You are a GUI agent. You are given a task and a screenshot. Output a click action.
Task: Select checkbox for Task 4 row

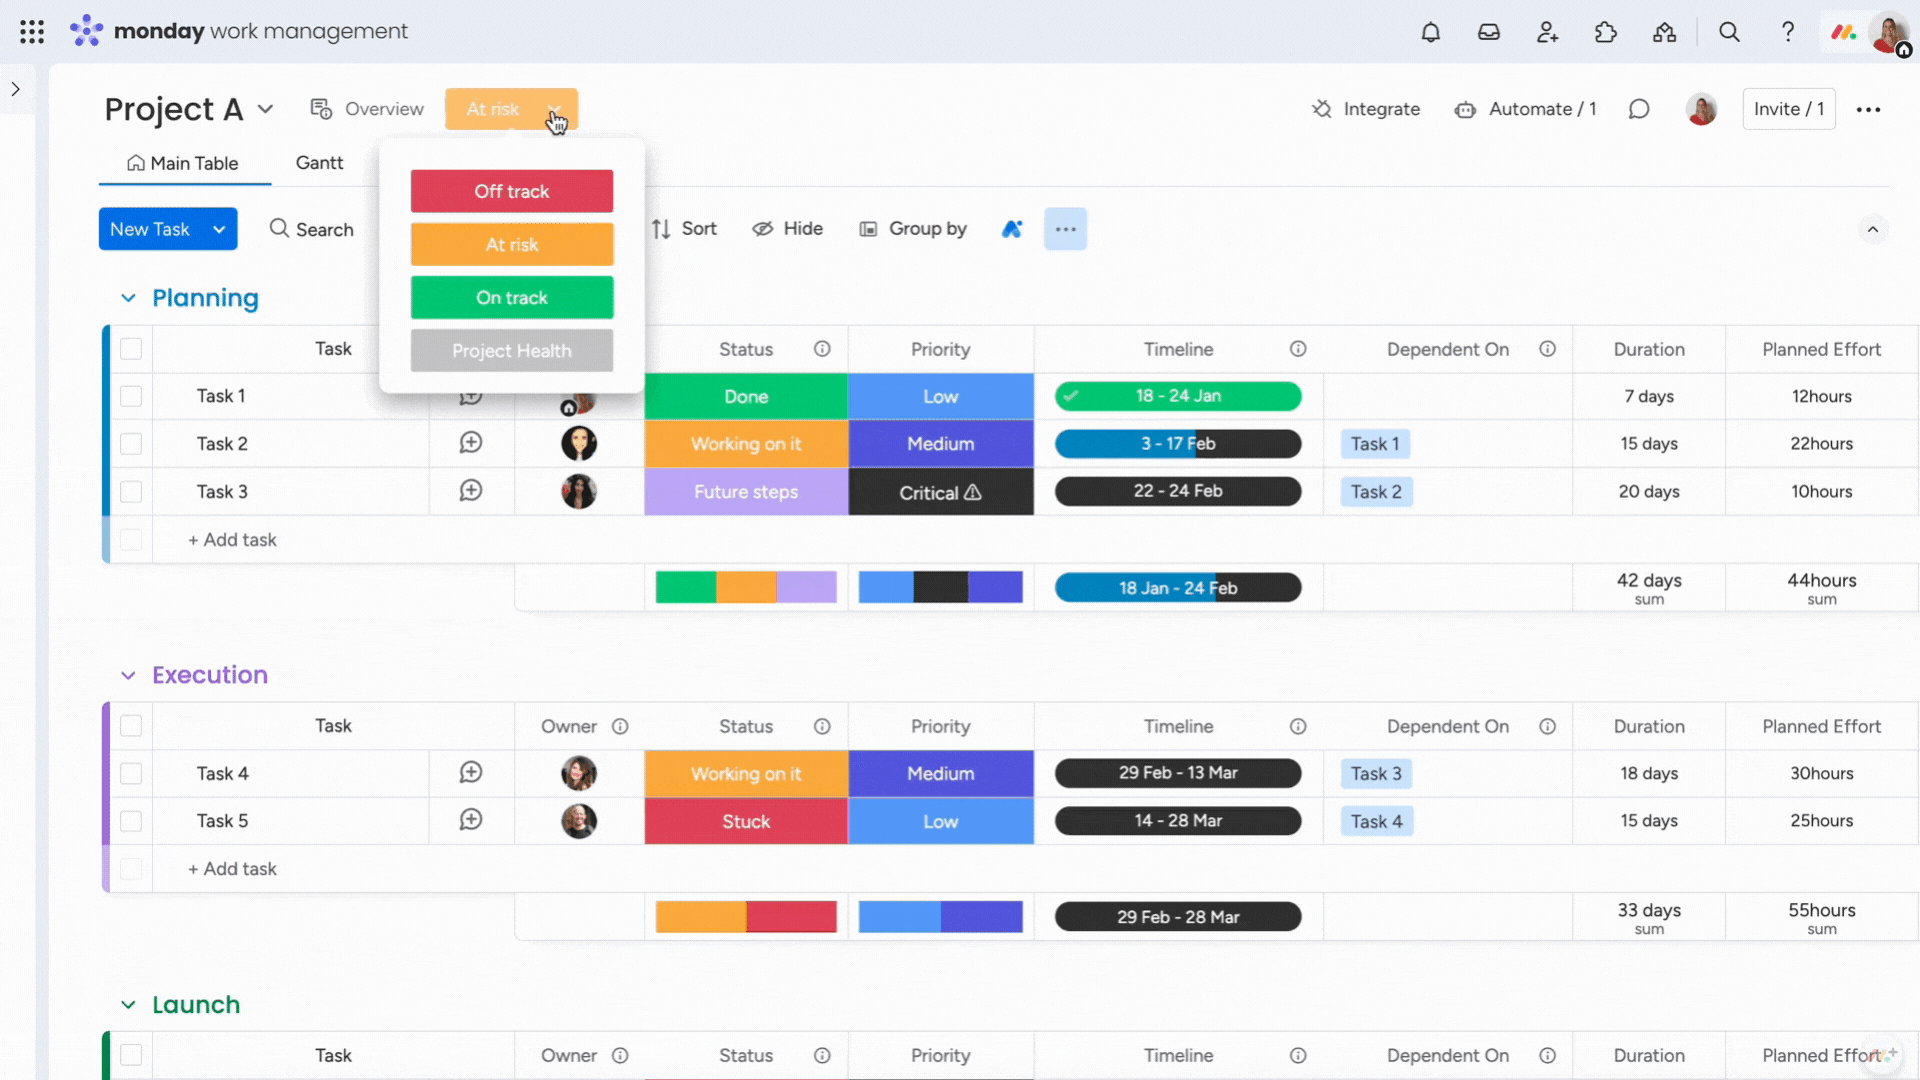131,773
